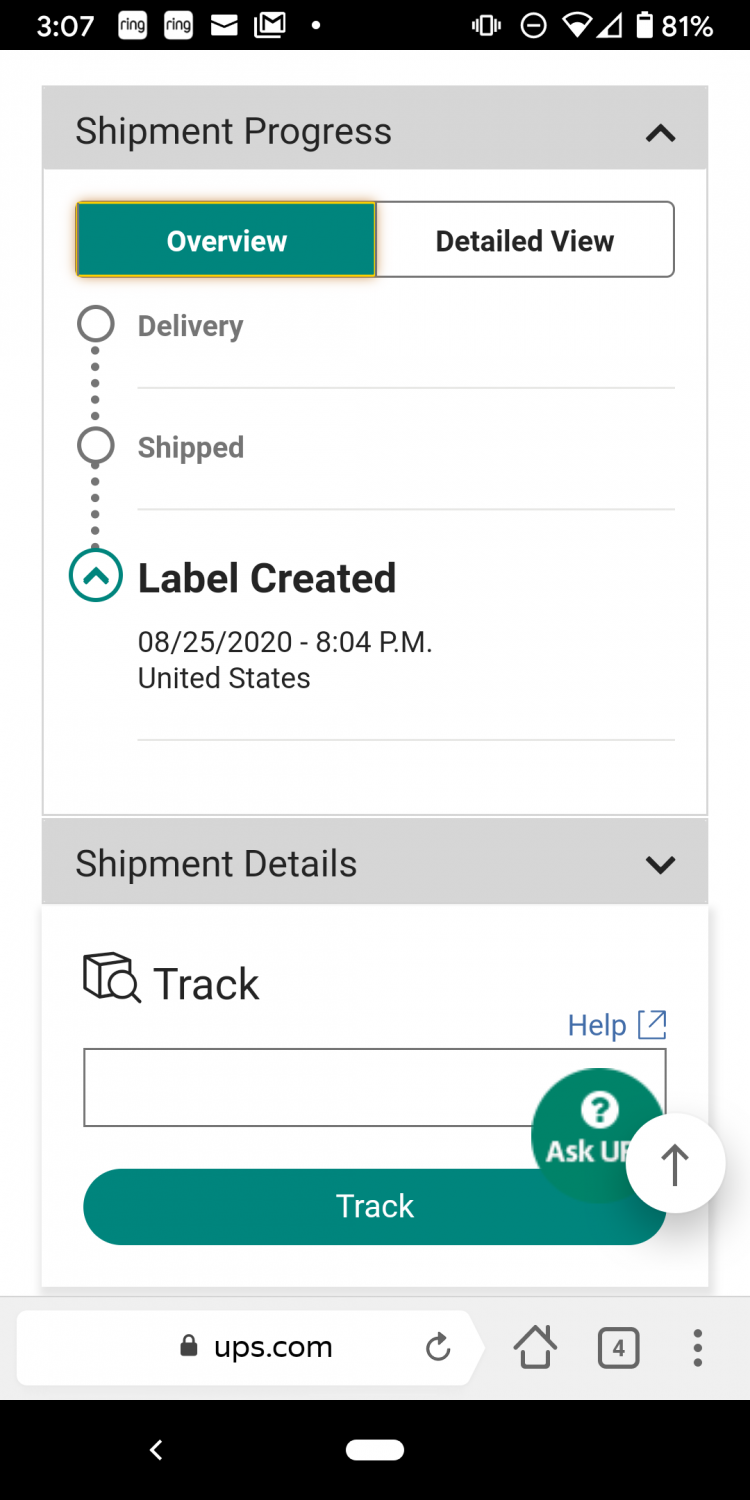Collapse the Shipment Progress section
This screenshot has height=1500, width=750.
click(x=660, y=133)
